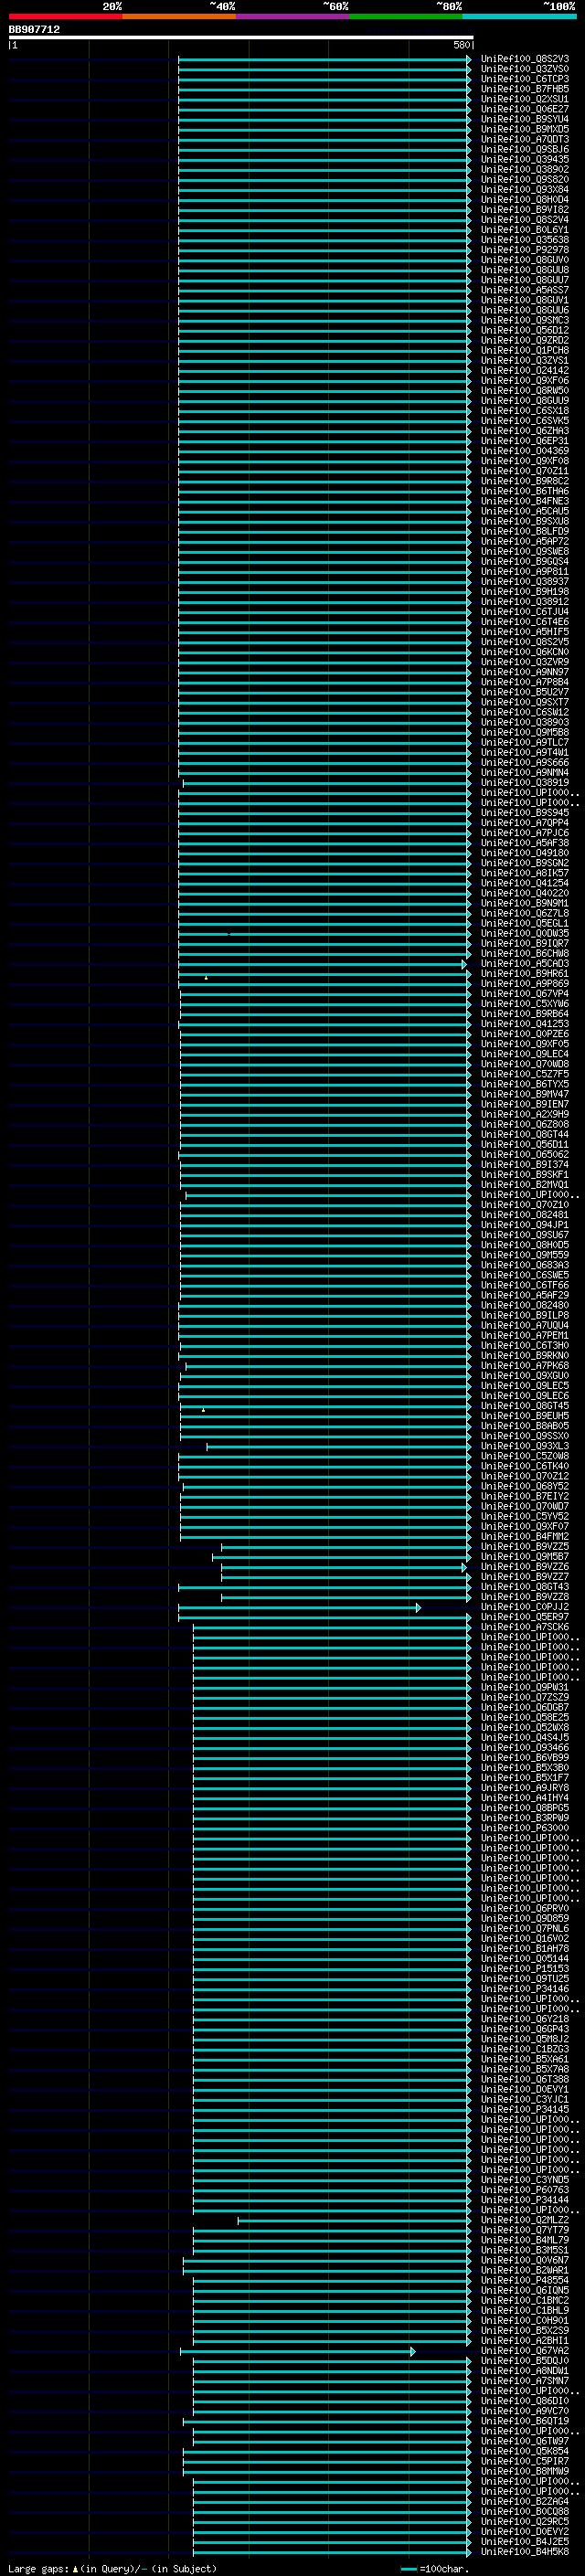
Task: Select the BB907712 query label
Action: click(x=34, y=30)
